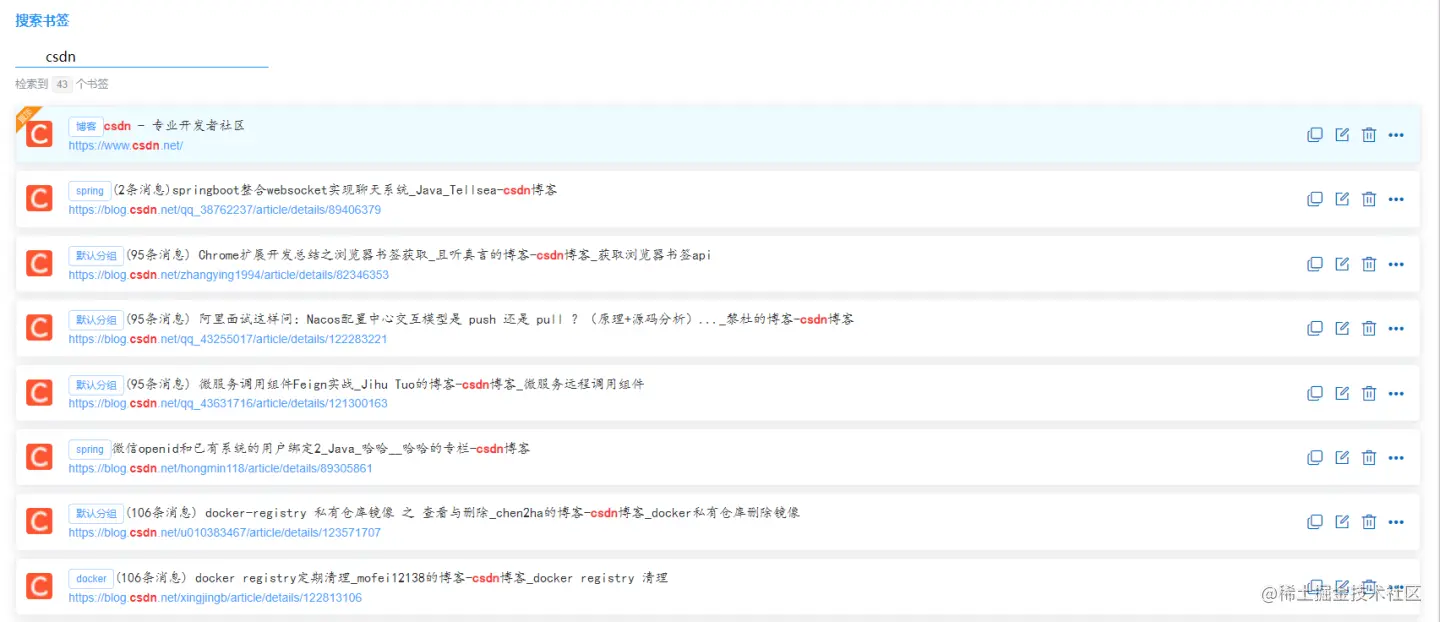The image size is (1440, 622).
Task: Open more options for Chrome扩展开发总结 bookmark
Action: pyautogui.click(x=1397, y=264)
